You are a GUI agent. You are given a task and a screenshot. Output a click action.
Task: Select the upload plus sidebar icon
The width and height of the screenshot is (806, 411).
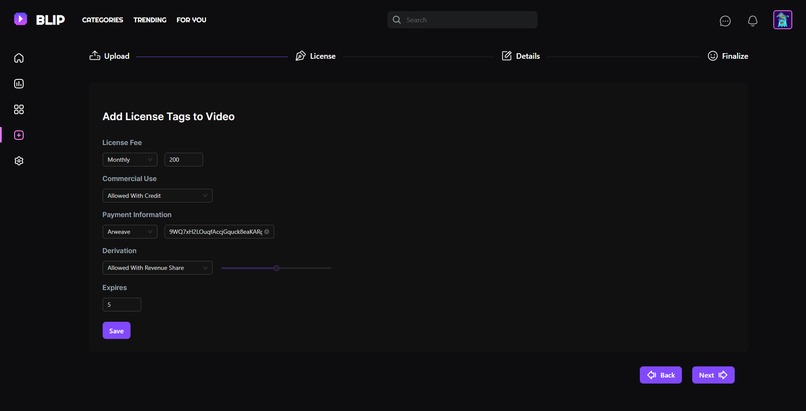click(x=19, y=135)
